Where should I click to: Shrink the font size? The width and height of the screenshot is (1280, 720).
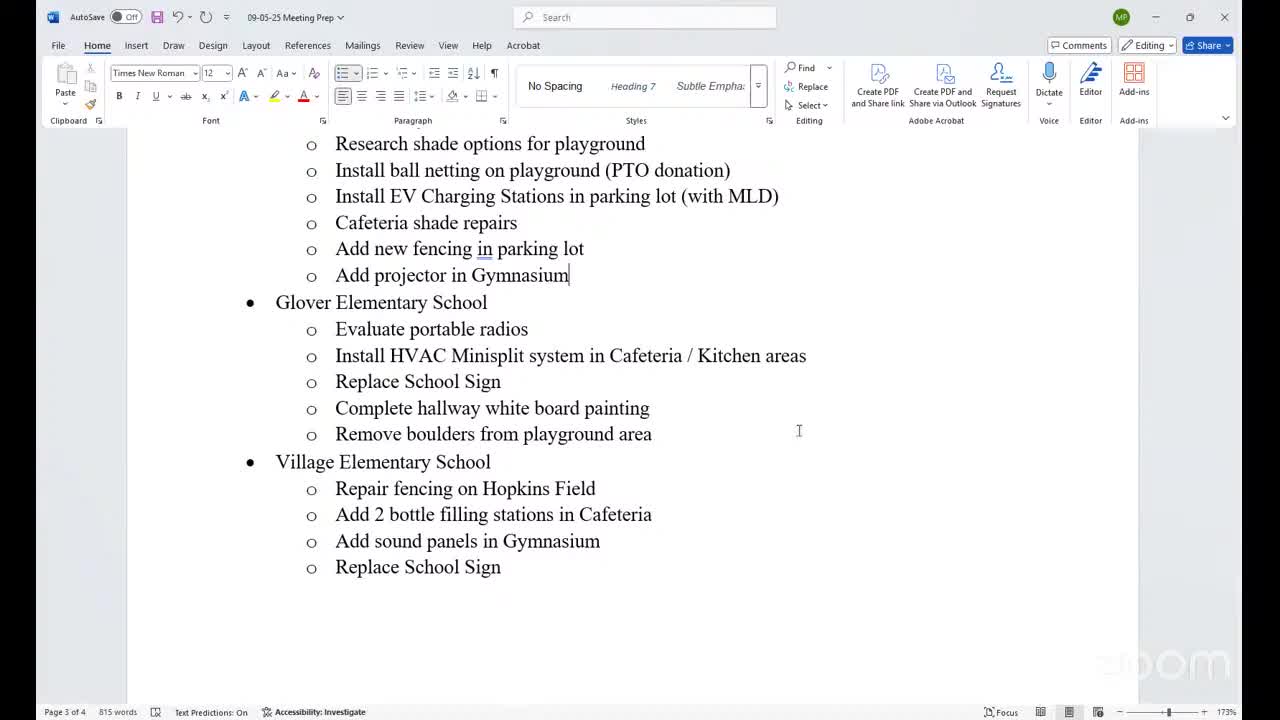point(260,73)
